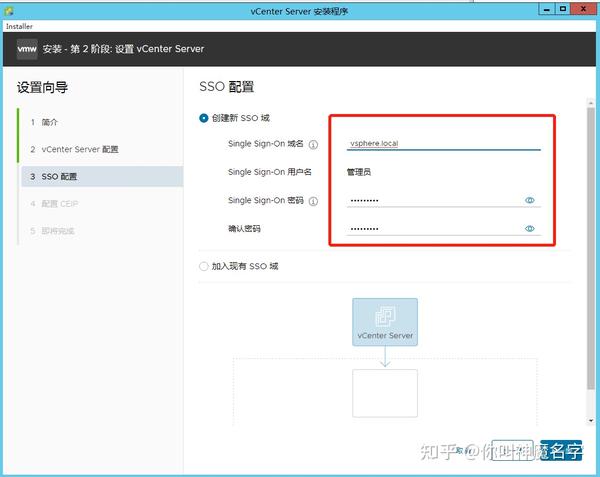Viewport: 600px width, 477px height.
Task: Click the vertical scrollbar thumb
Action: point(591,249)
